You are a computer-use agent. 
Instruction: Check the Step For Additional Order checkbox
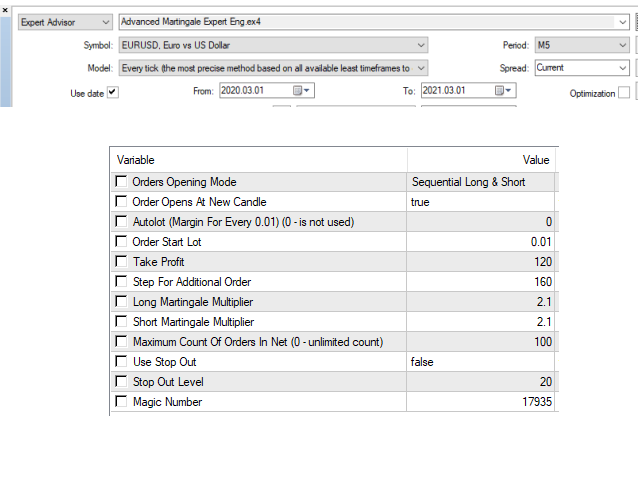(121, 281)
